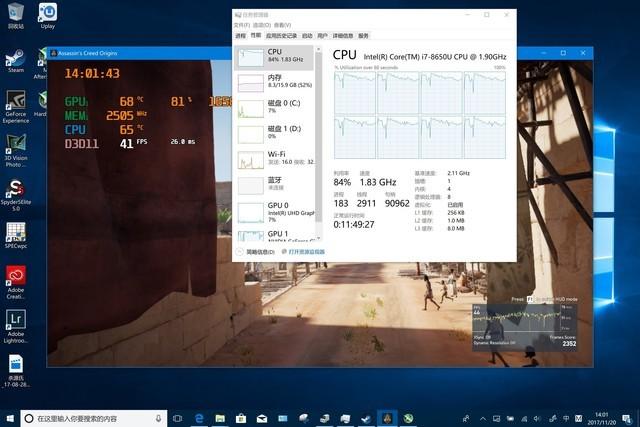Open the 文件(F) menu in Task Manager

click(242, 25)
